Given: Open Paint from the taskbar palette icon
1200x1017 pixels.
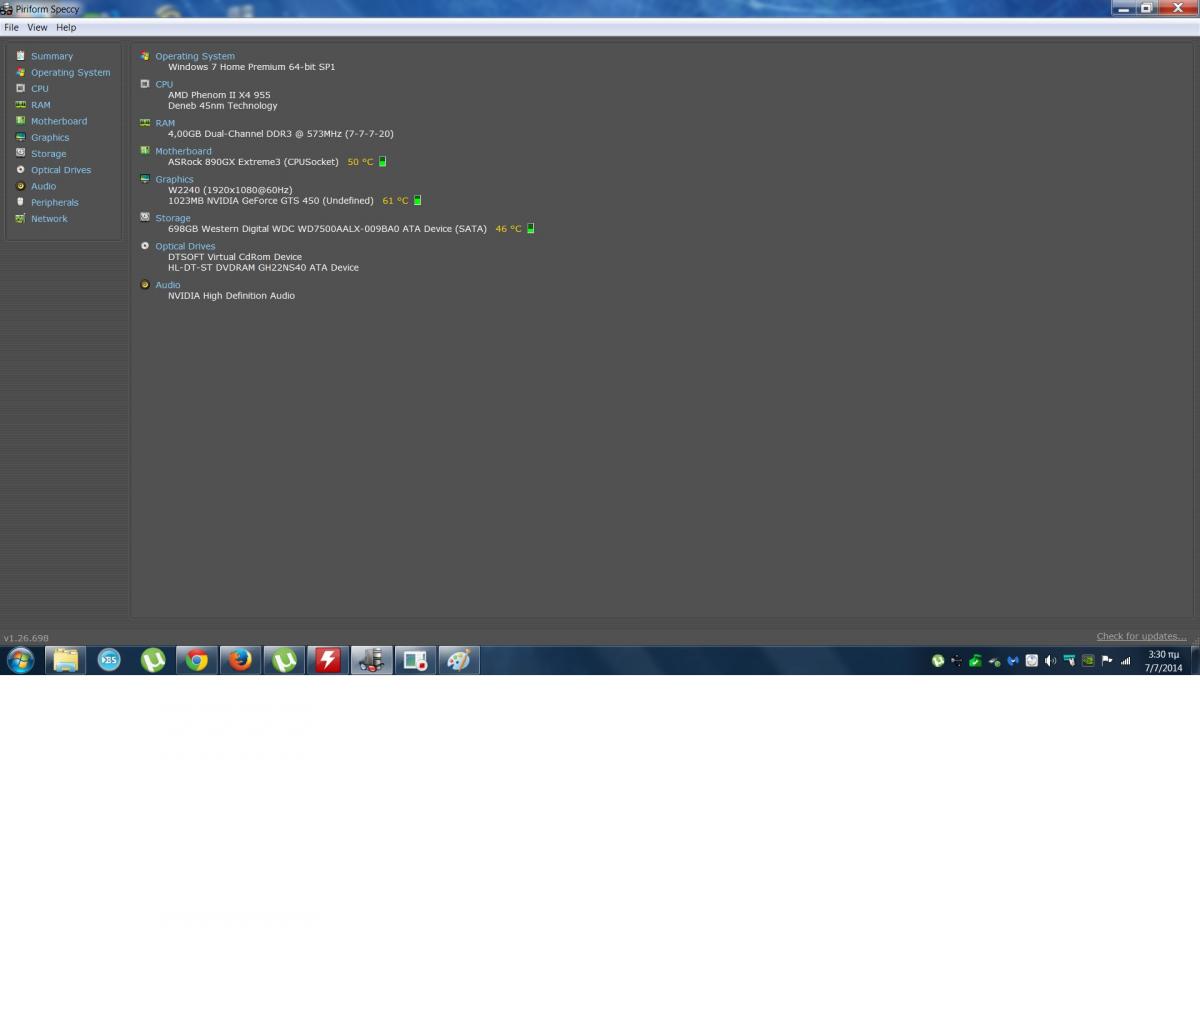Looking at the screenshot, I should pyautogui.click(x=459, y=660).
